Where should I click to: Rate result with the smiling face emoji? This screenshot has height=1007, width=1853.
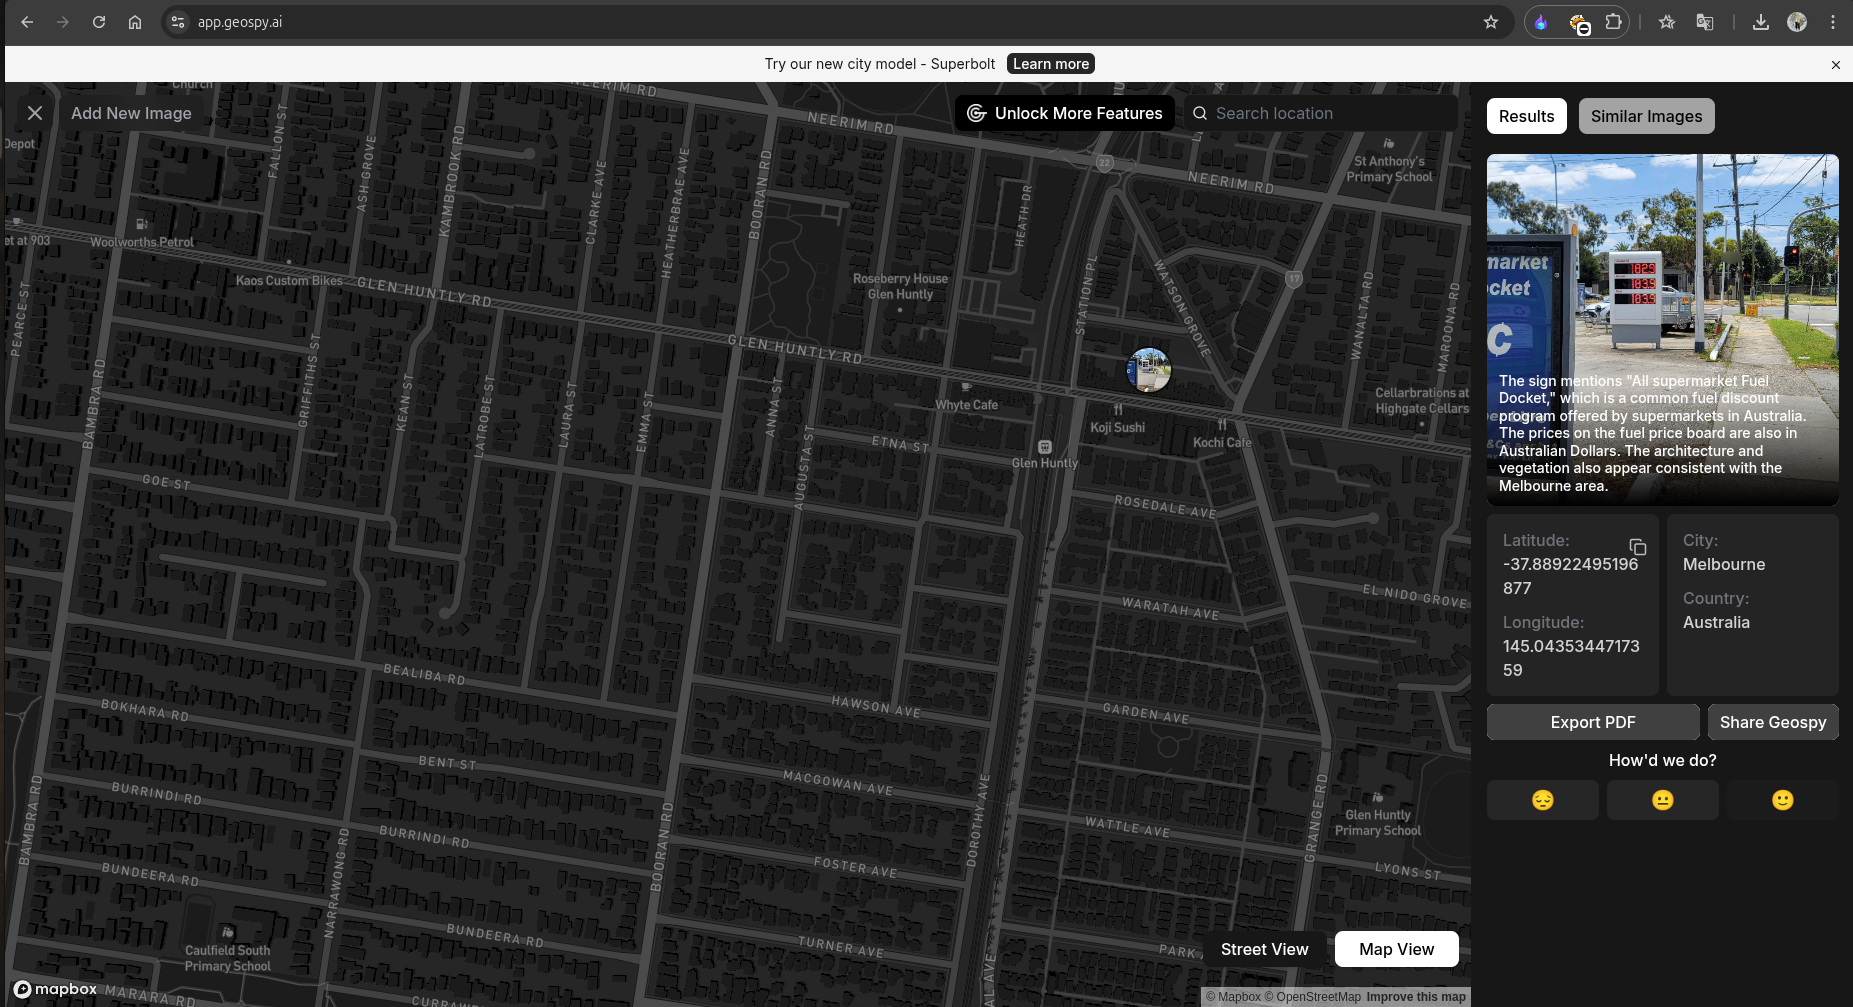click(x=1783, y=800)
